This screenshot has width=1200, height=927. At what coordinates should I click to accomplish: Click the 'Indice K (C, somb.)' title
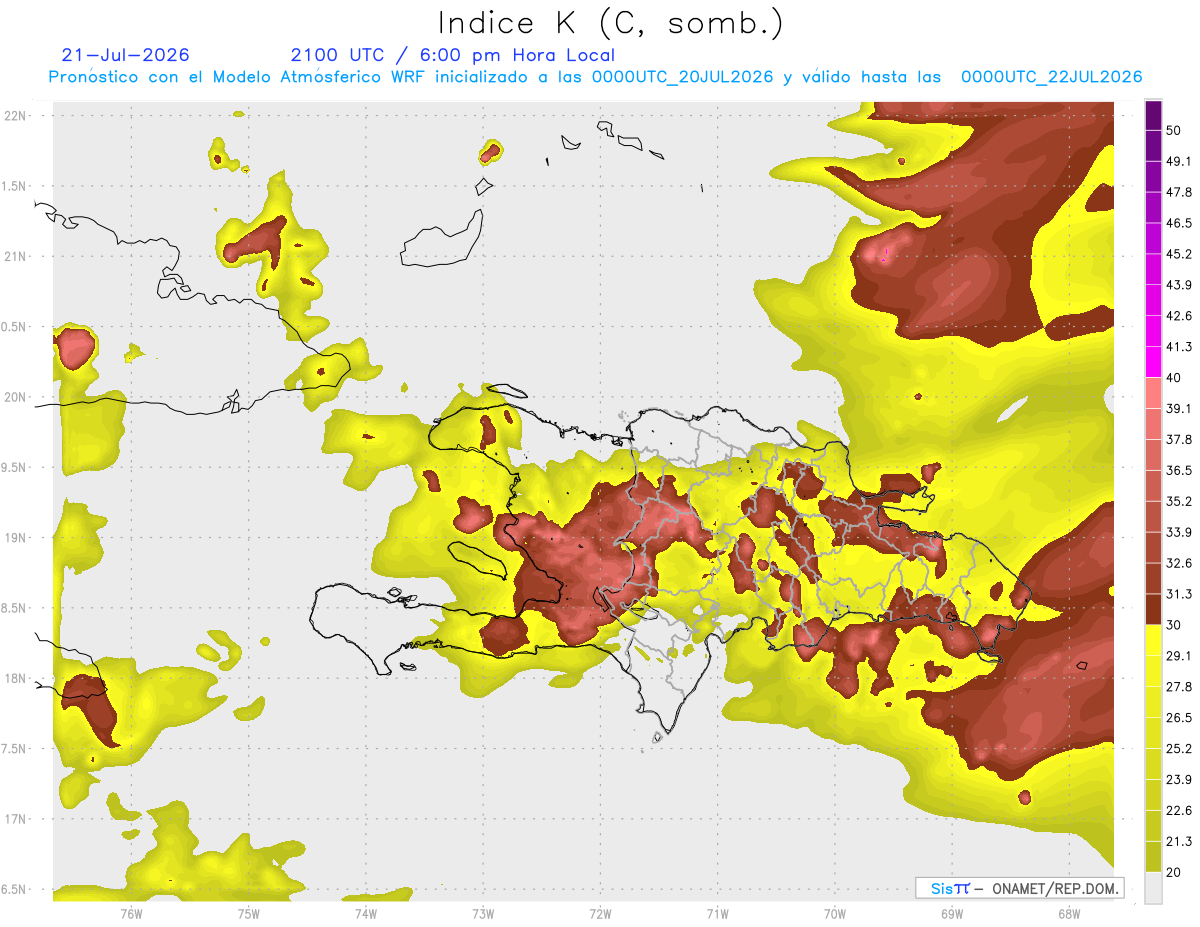tap(611, 24)
